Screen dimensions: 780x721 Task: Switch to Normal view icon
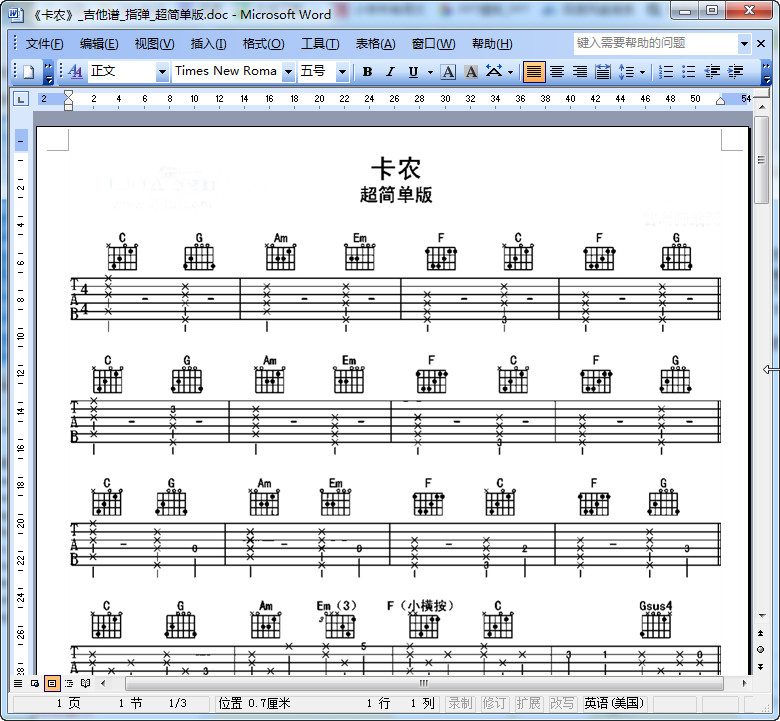[x=18, y=683]
